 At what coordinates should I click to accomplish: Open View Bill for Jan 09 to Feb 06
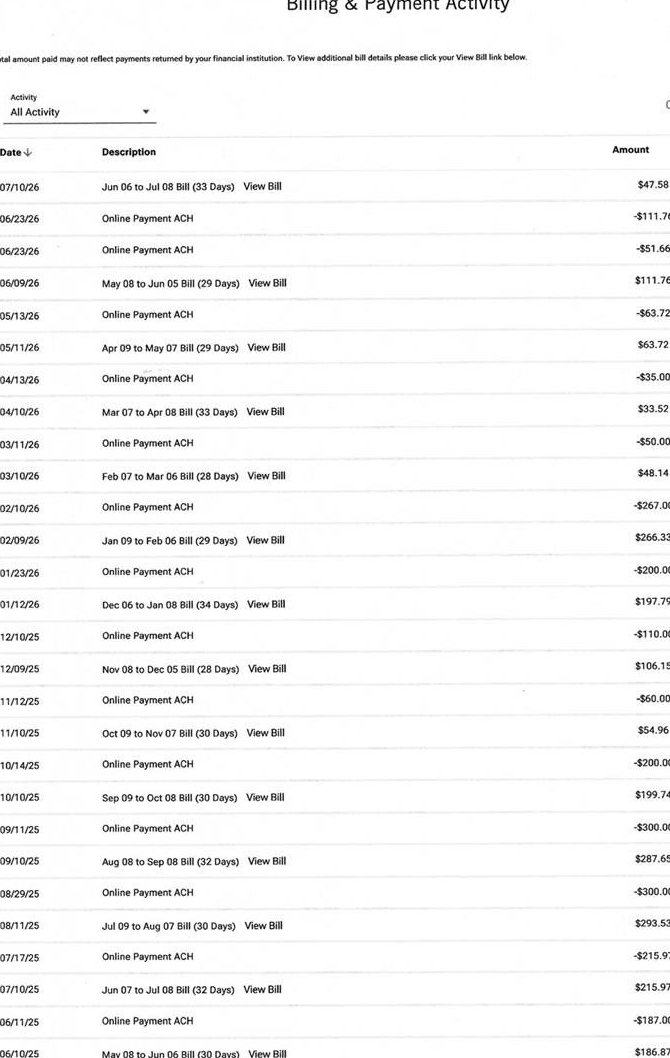pos(265,540)
